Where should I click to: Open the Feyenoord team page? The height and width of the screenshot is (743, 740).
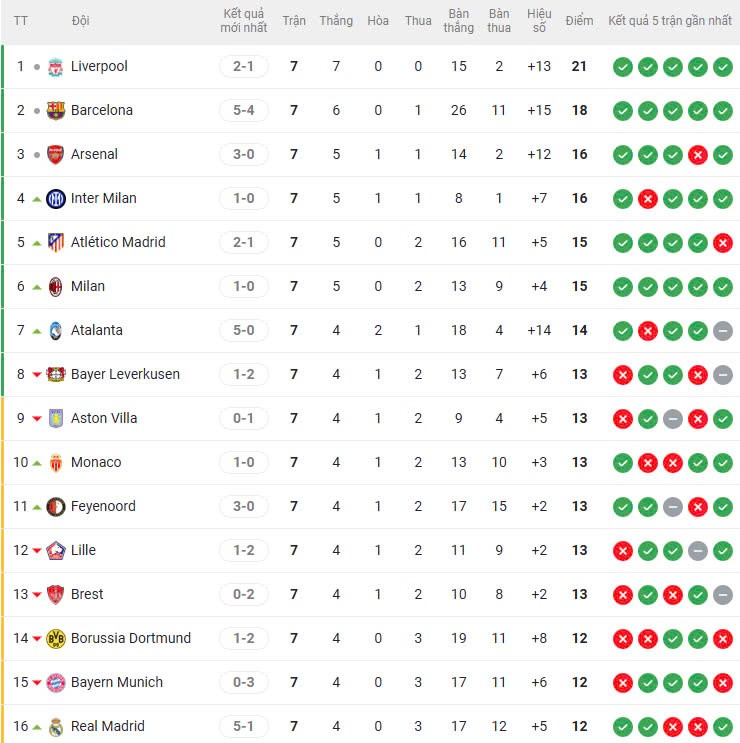(103, 506)
